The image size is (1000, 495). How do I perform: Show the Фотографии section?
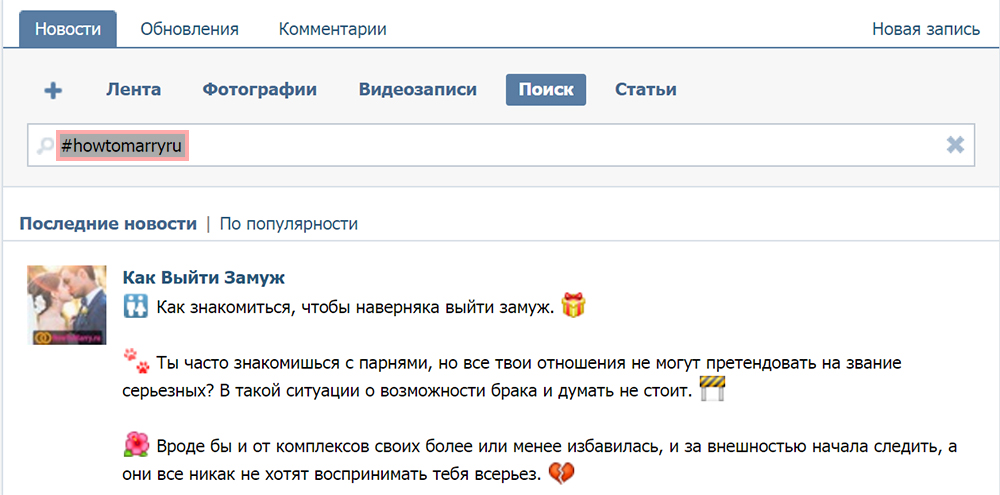coord(259,89)
